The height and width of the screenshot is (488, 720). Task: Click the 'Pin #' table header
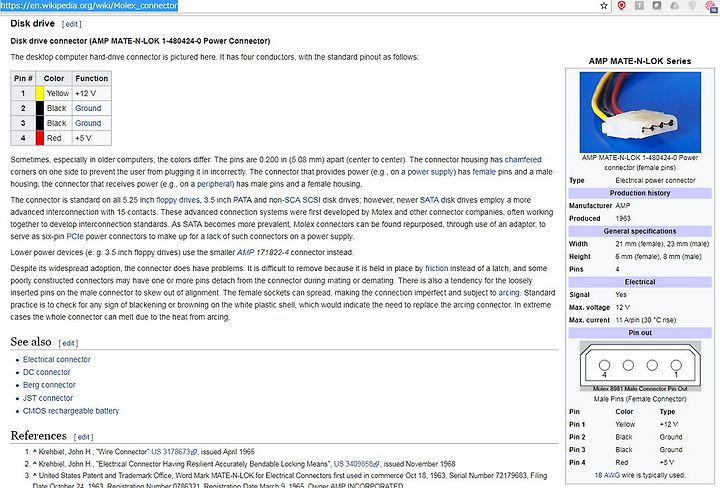point(23,79)
